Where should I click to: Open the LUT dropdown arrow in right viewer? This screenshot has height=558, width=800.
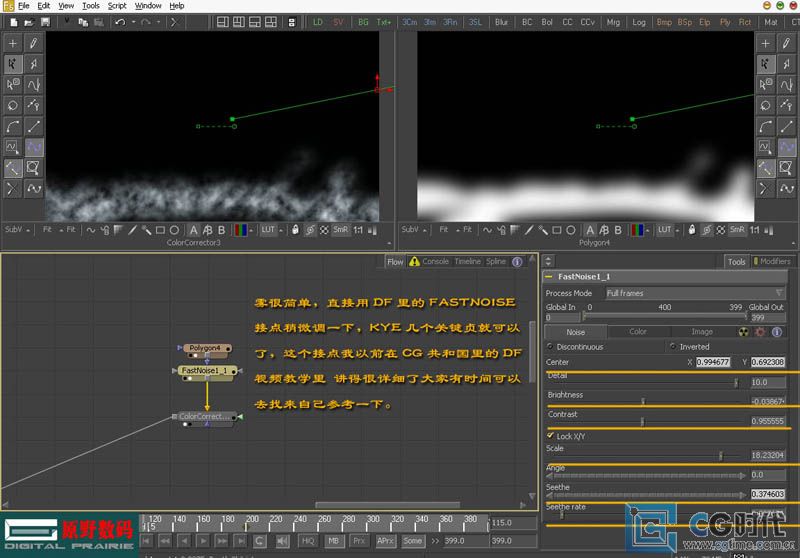click(678, 231)
